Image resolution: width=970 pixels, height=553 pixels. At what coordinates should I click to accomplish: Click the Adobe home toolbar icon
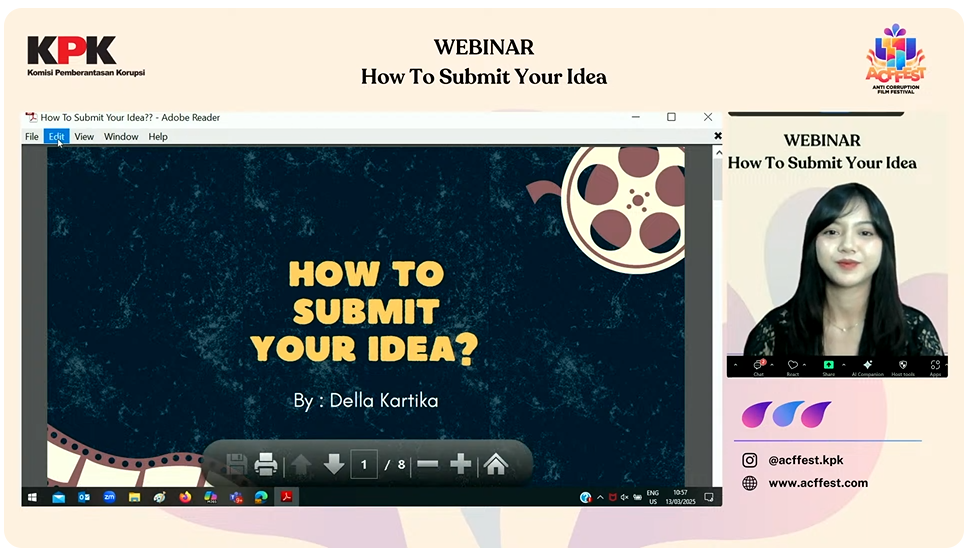[496, 464]
